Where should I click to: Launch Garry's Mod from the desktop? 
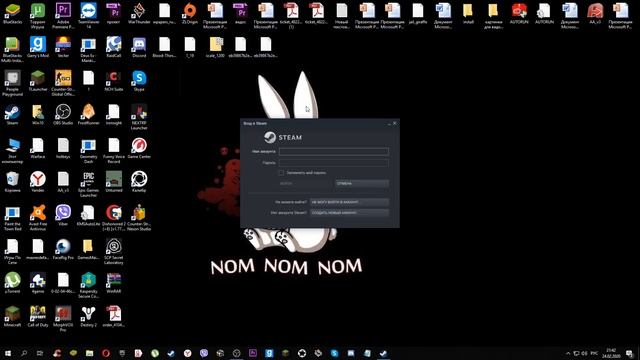point(38,47)
